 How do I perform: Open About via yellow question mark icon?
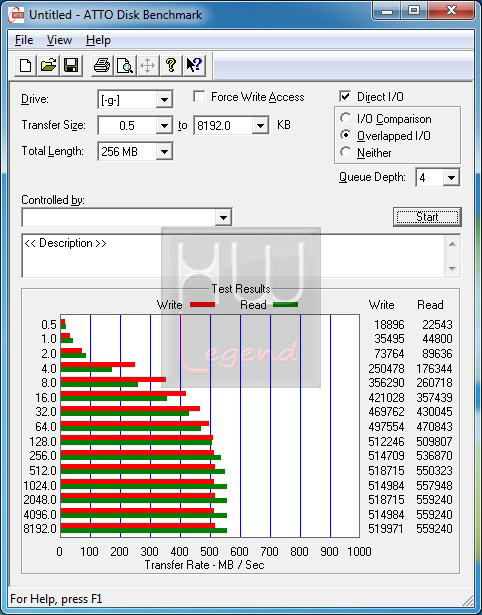tap(171, 65)
